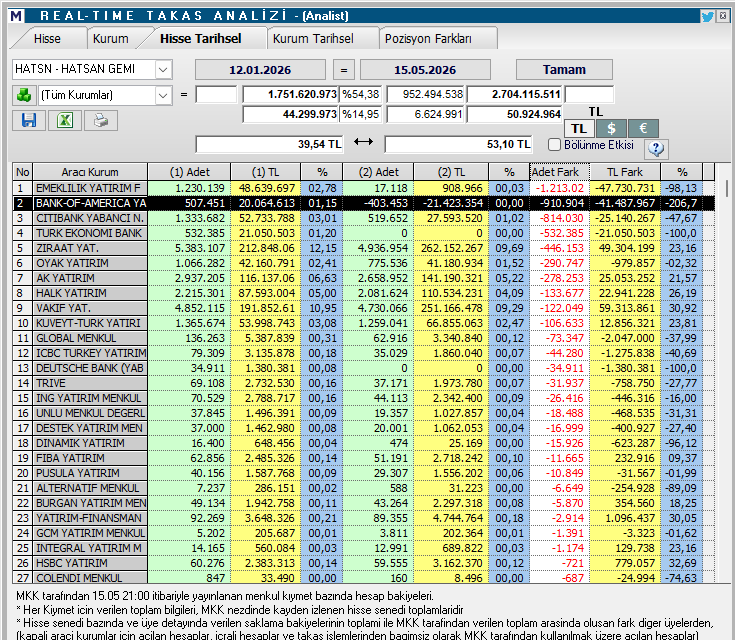The height and width of the screenshot is (640, 735).
Task: Export table to Excel icon
Action: click(65, 120)
